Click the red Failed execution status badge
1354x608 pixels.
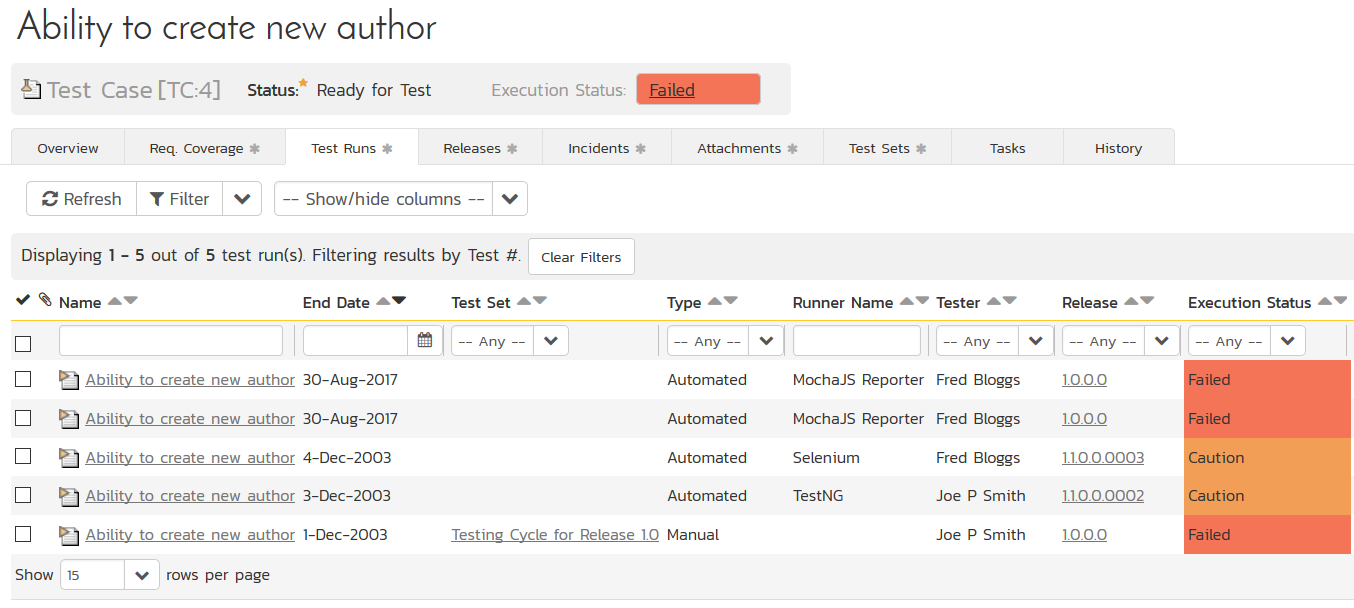(x=697, y=90)
